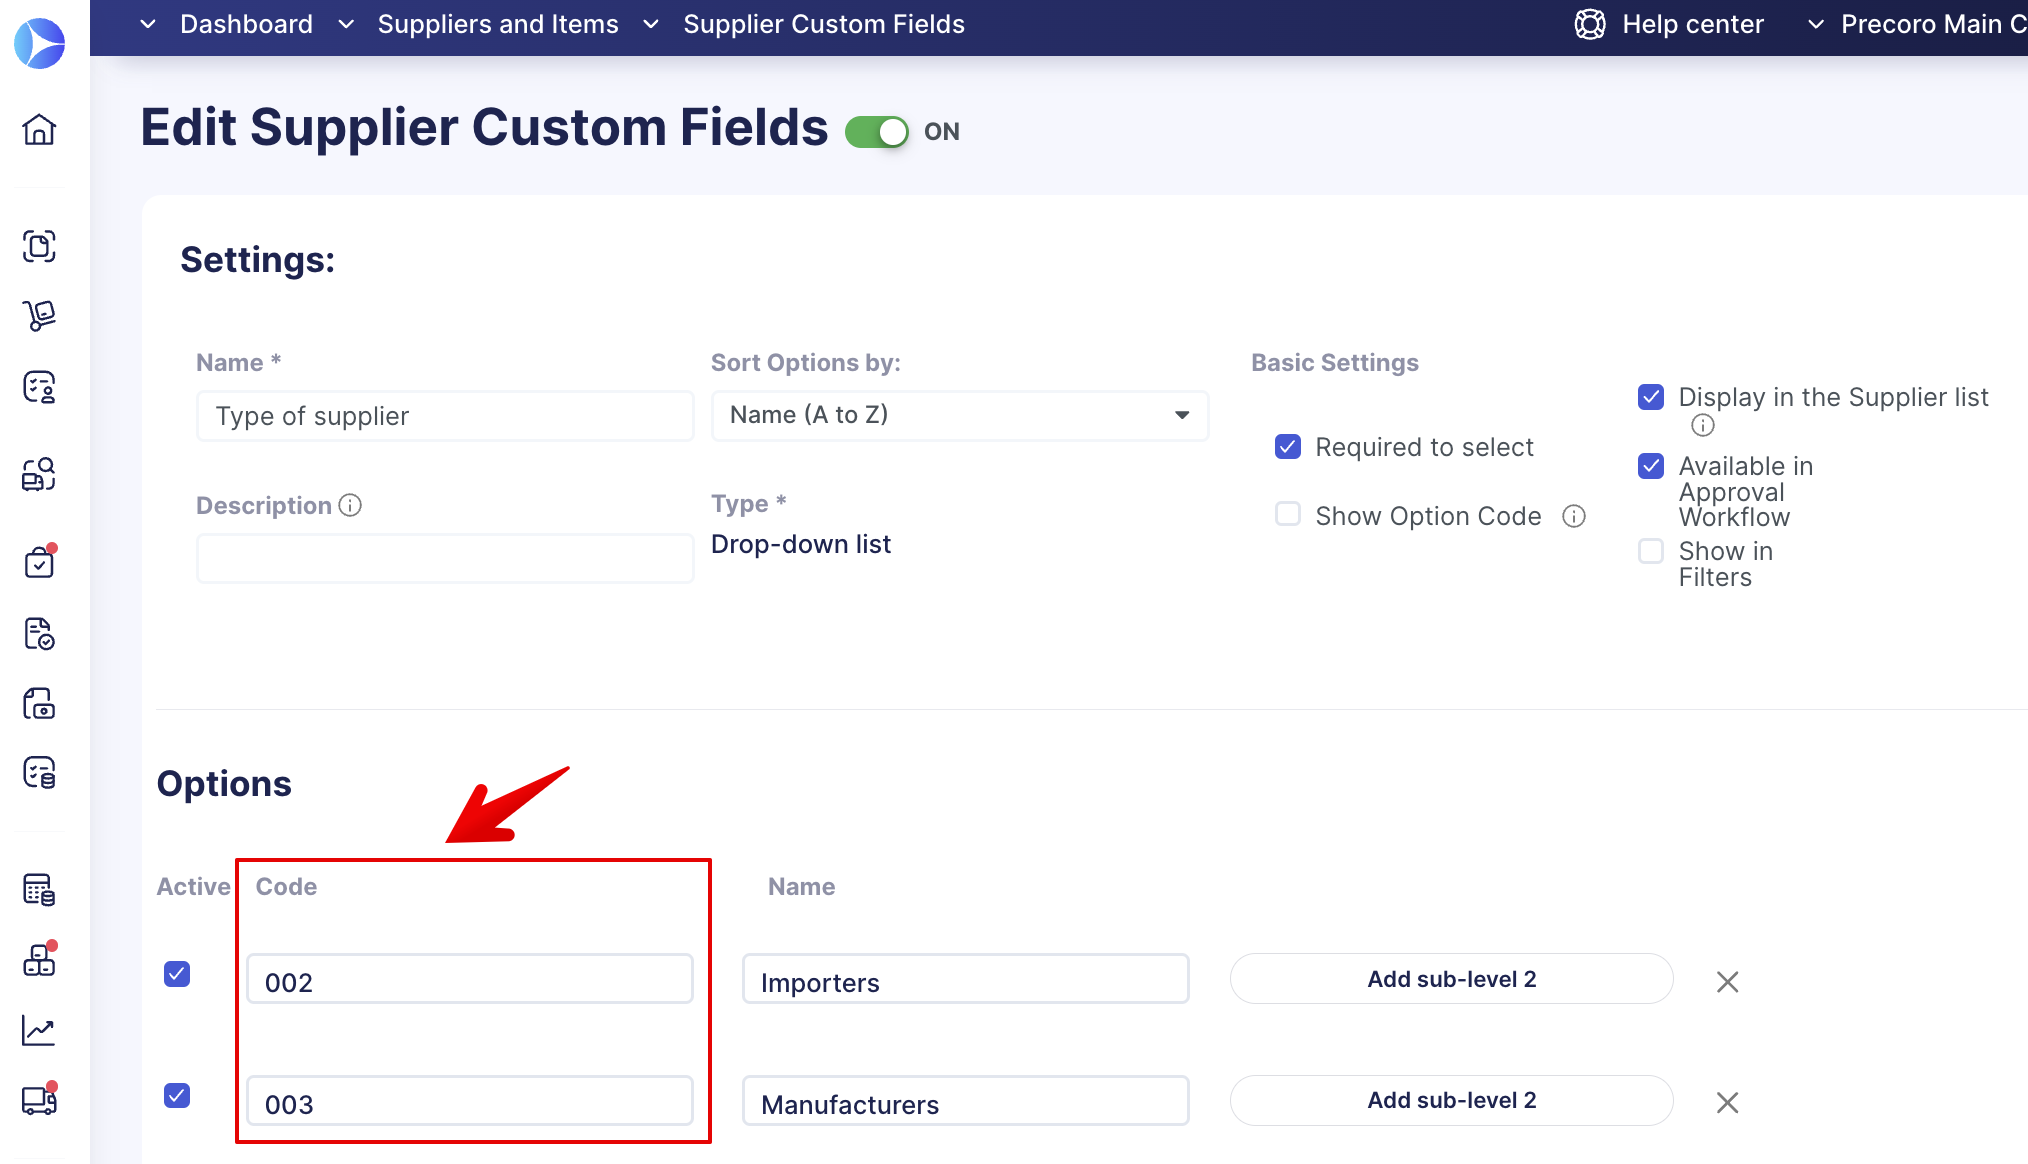Open the delivery truck sidebar icon
Screen dimensions: 2028x1164
[x=39, y=1099]
